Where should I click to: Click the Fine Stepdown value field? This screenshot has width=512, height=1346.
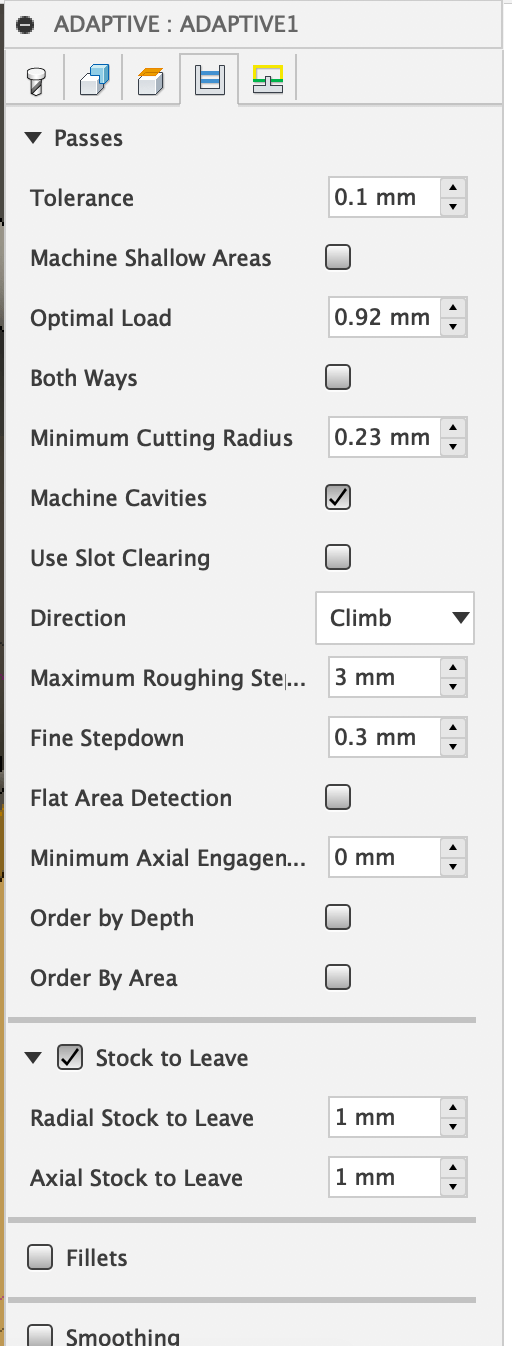pos(386,738)
